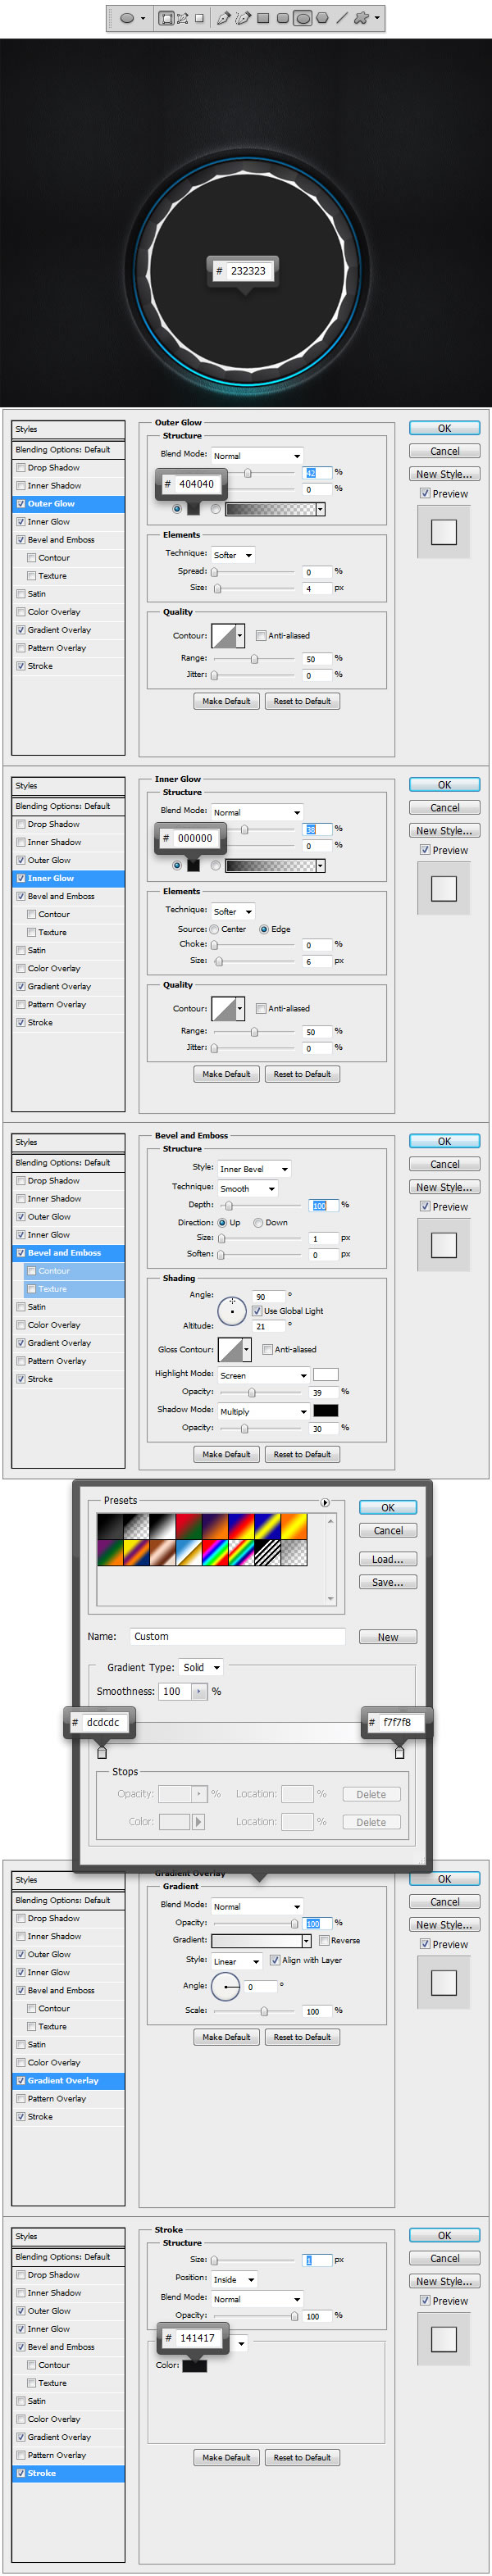The width and height of the screenshot is (492, 2576).
Task: Toggle Use Global Light checkbox
Action: coord(257,1310)
